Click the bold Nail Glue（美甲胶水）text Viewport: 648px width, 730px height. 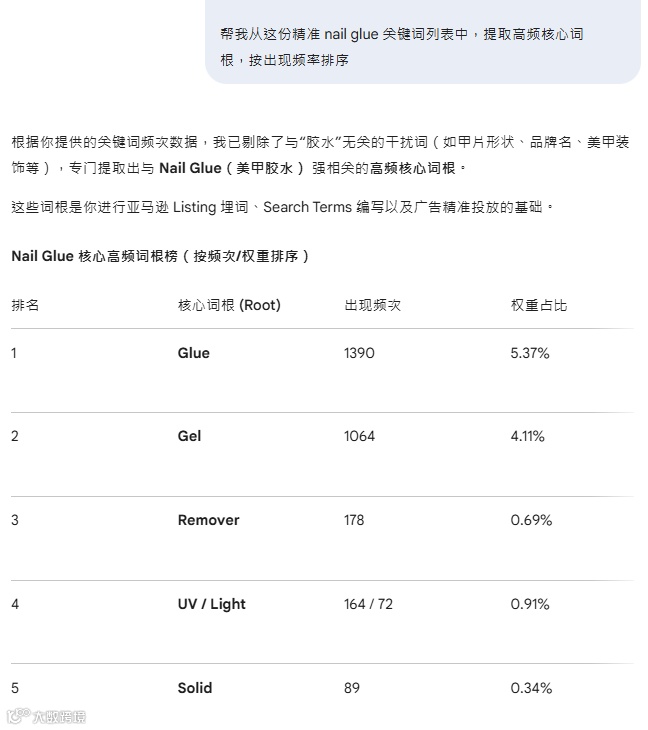(231, 168)
